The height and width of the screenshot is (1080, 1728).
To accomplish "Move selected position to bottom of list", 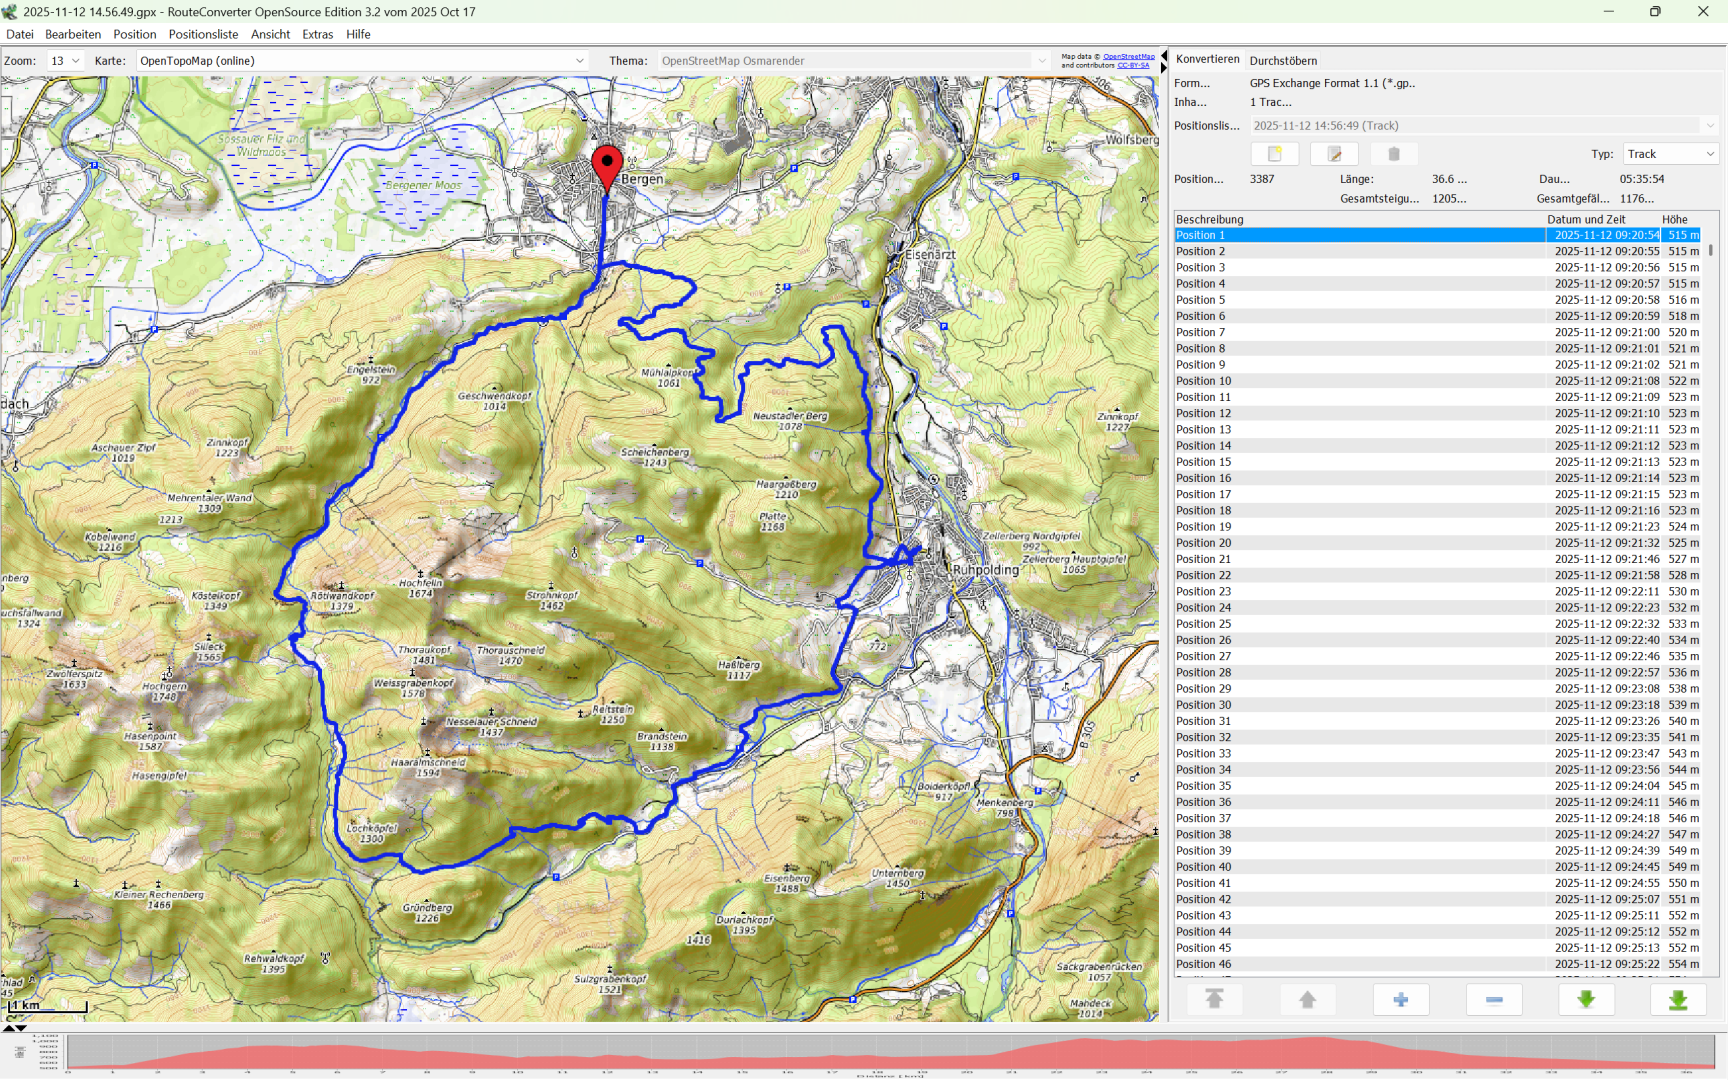I will (x=1677, y=999).
